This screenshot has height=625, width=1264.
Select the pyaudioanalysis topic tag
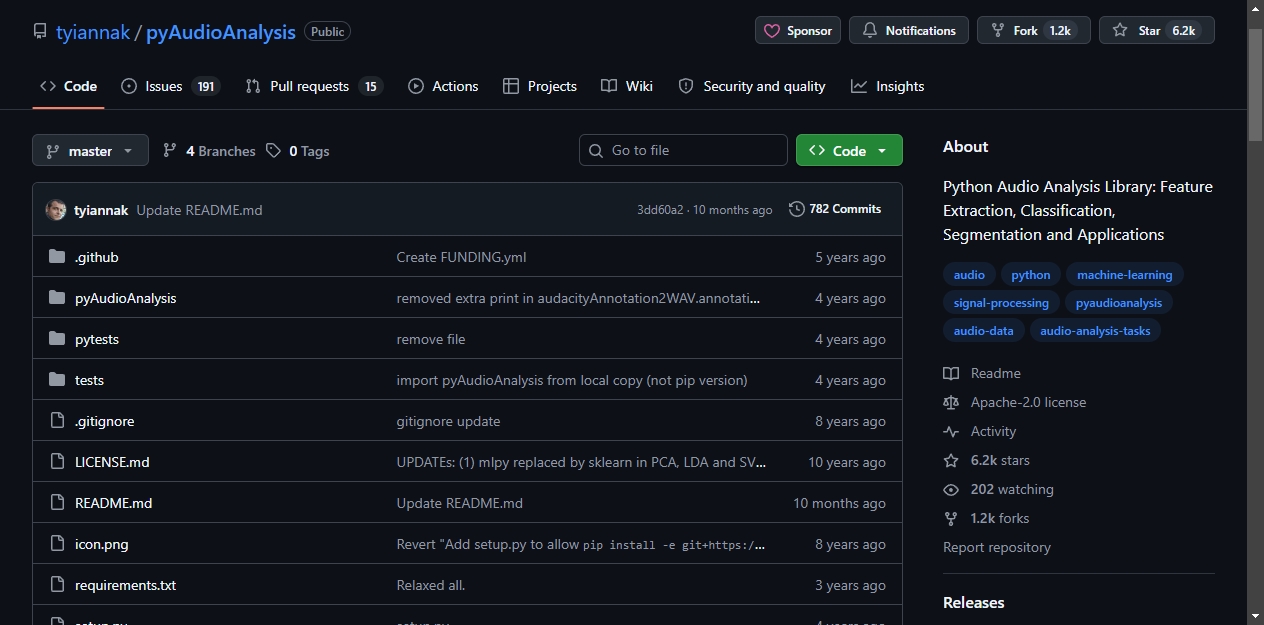(1119, 303)
